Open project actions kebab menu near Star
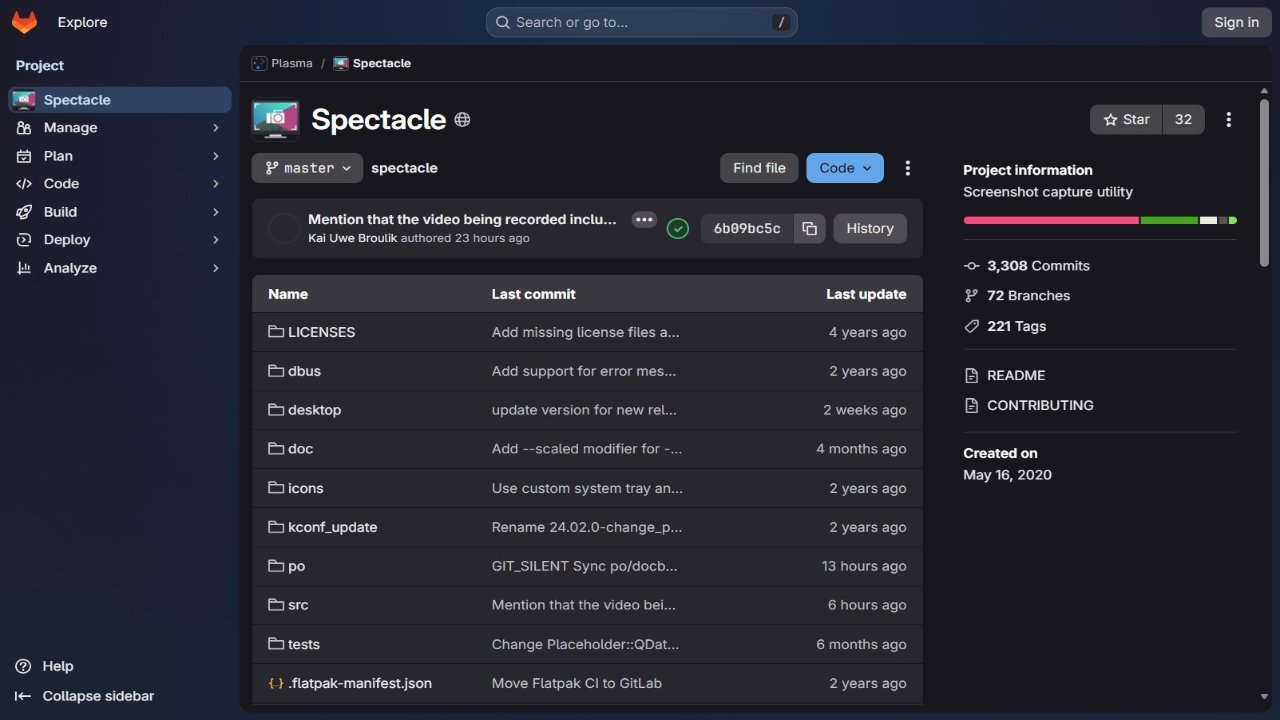The image size is (1280, 720). pos(1229,120)
